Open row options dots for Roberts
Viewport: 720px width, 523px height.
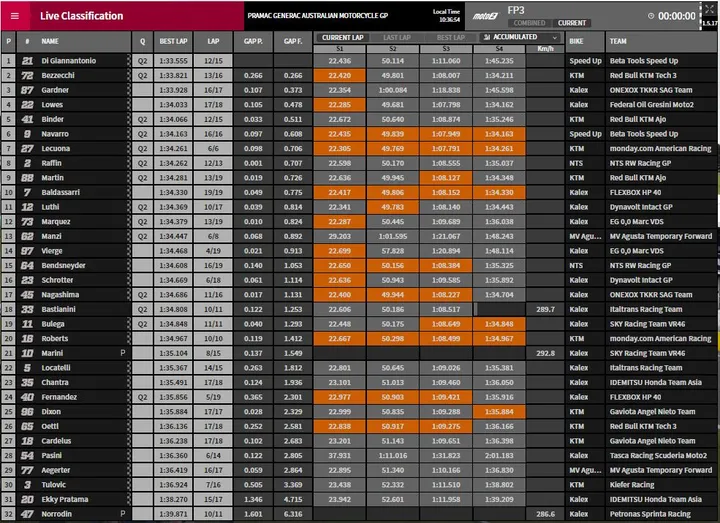pos(128,338)
